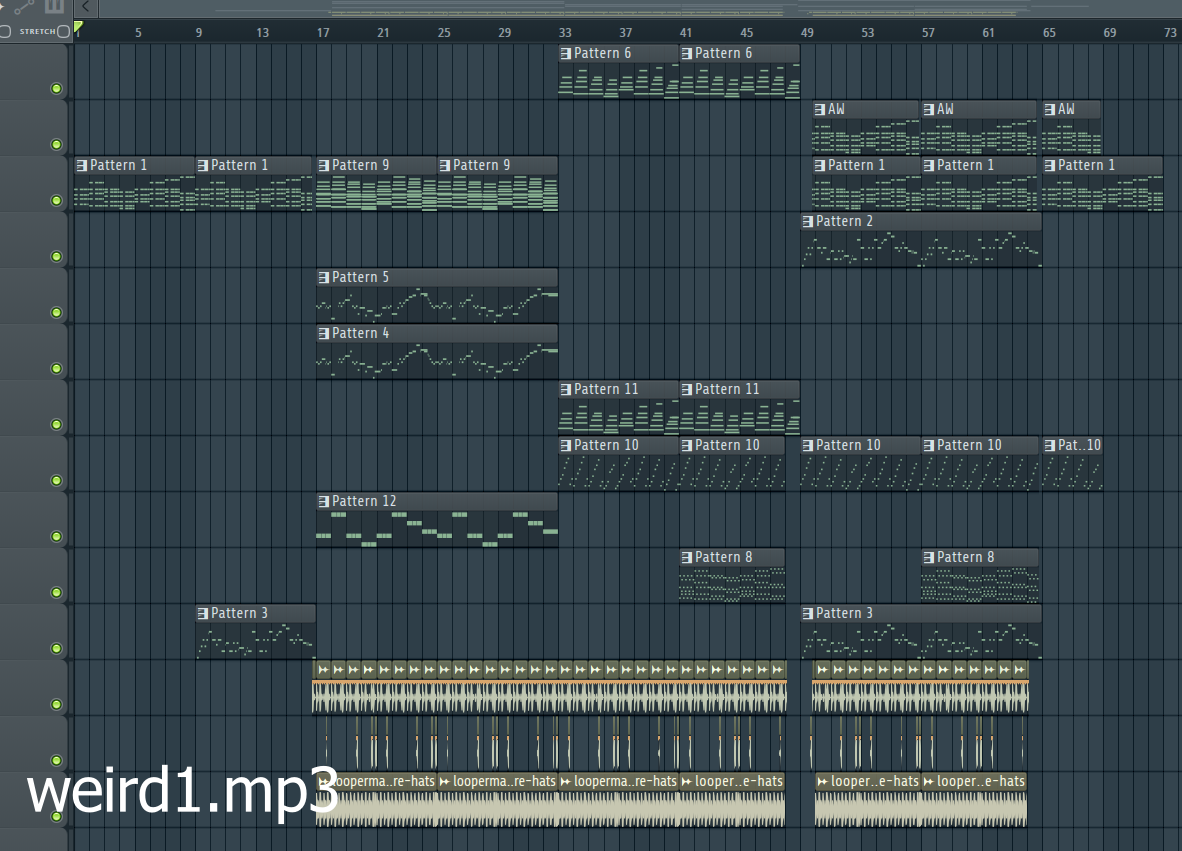Click the icon of Pattern 10 clip at bar 33

tap(565, 445)
